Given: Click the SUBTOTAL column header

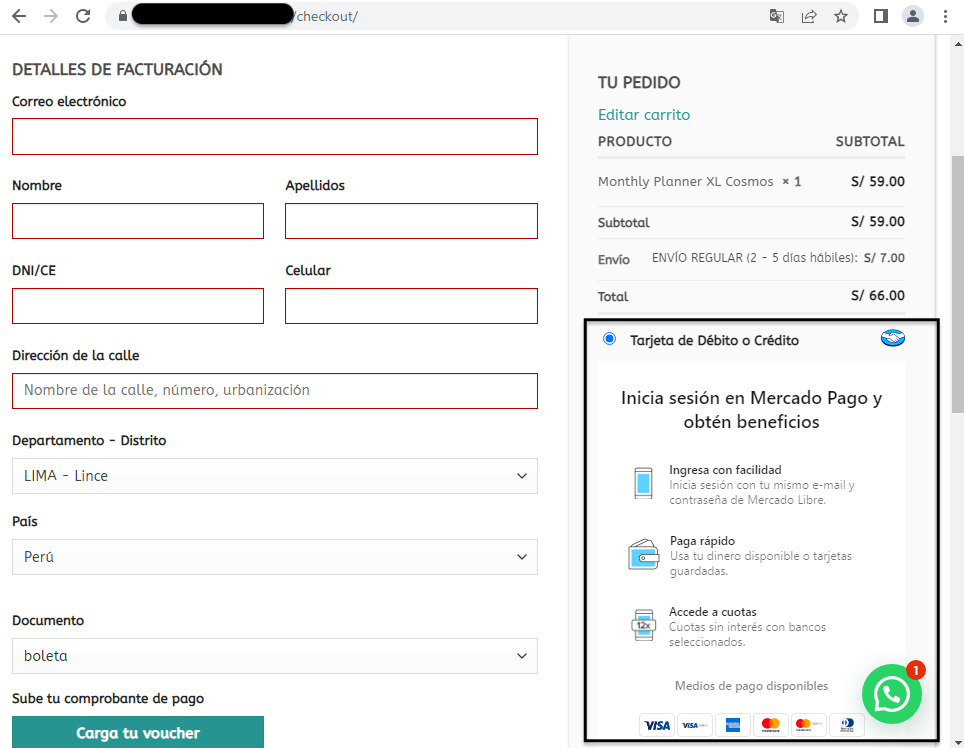Looking at the screenshot, I should (x=870, y=141).
